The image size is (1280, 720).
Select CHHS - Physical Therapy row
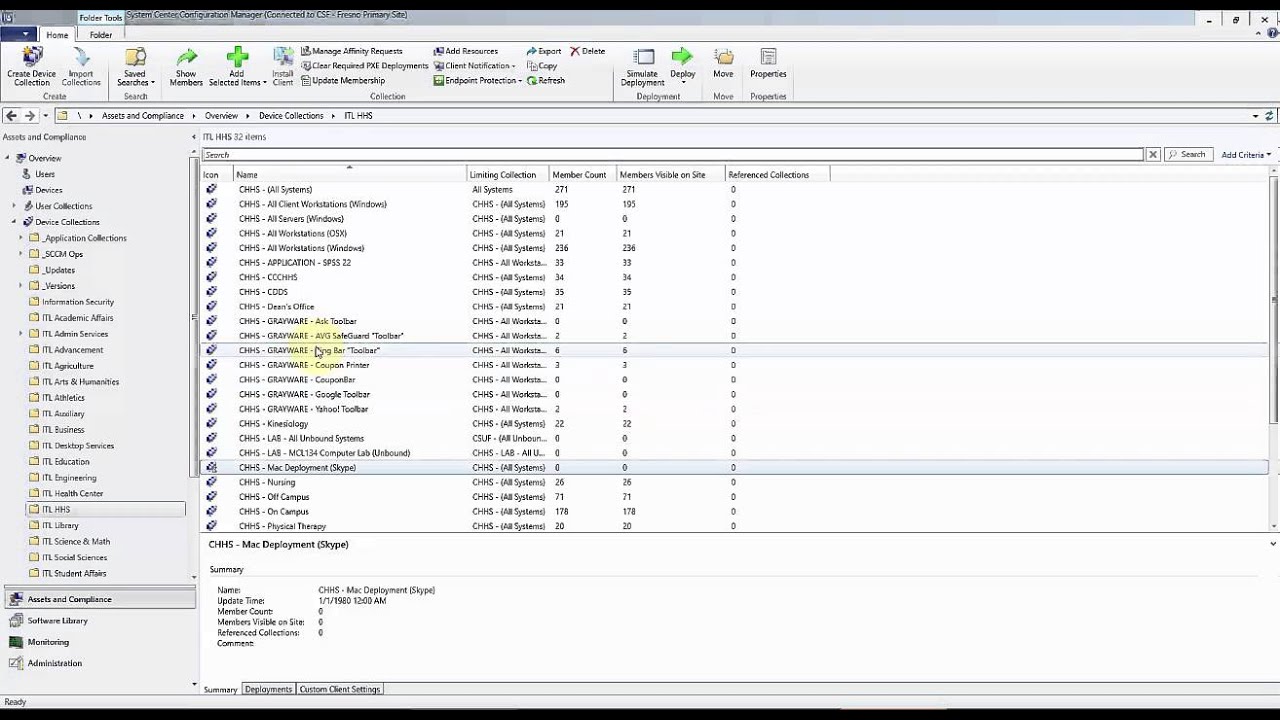(x=735, y=526)
